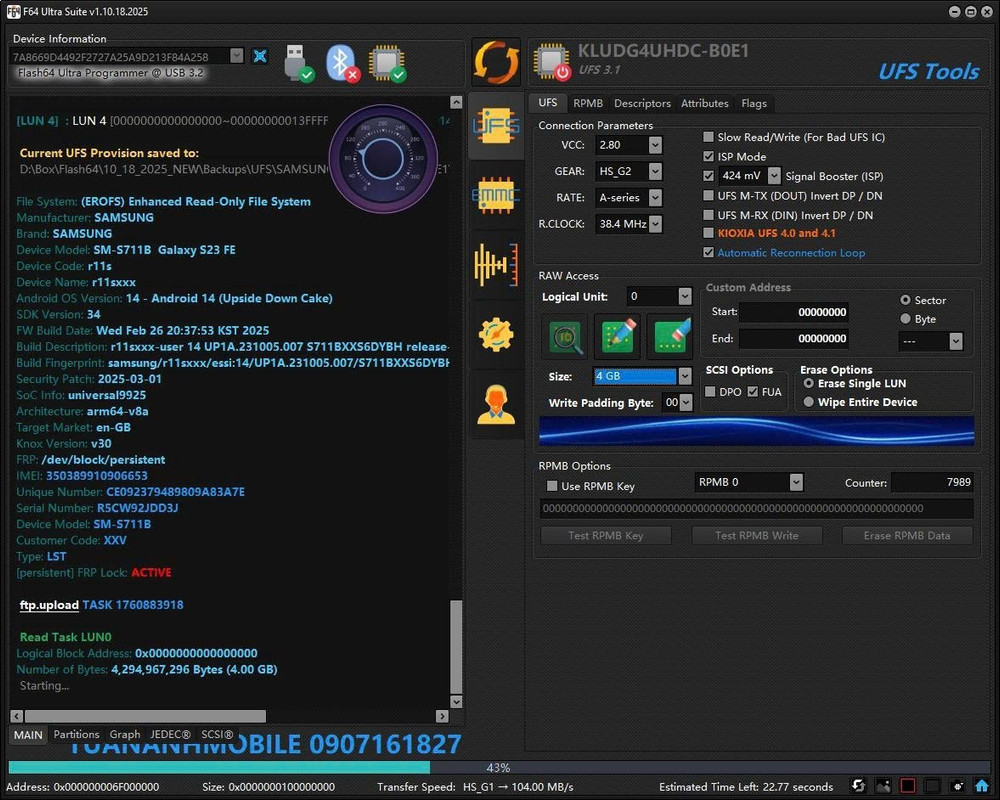Open the UFS module in the sidebar
The image size is (1000, 800).
496,126
